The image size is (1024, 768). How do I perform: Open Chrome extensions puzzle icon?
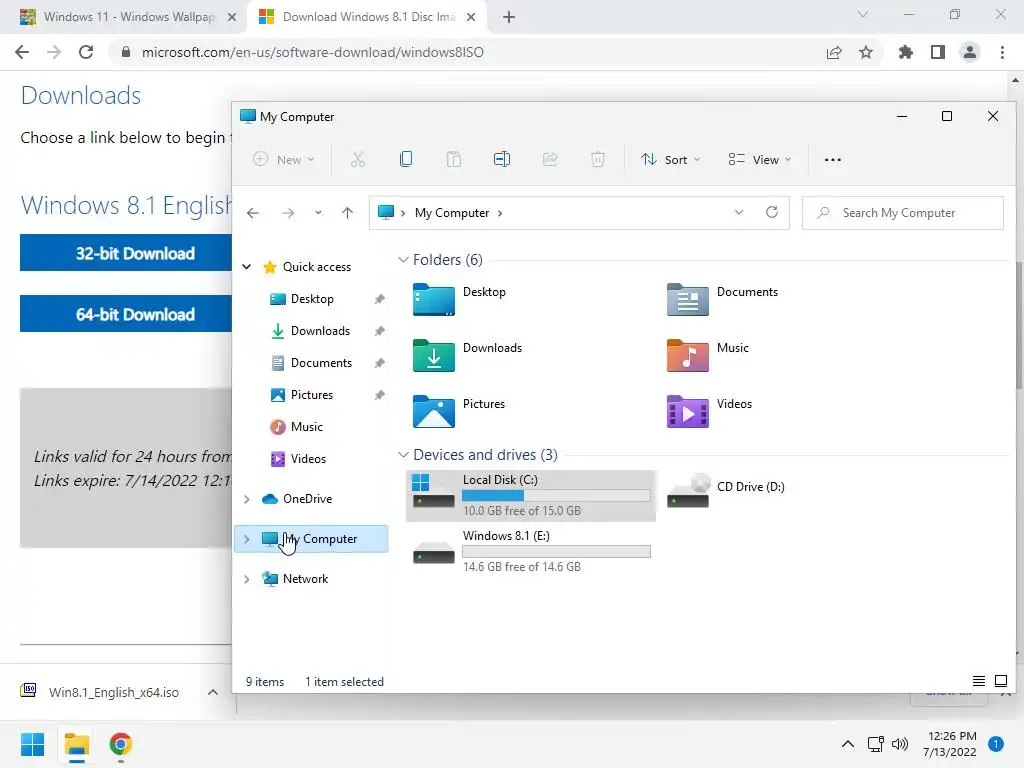(905, 52)
